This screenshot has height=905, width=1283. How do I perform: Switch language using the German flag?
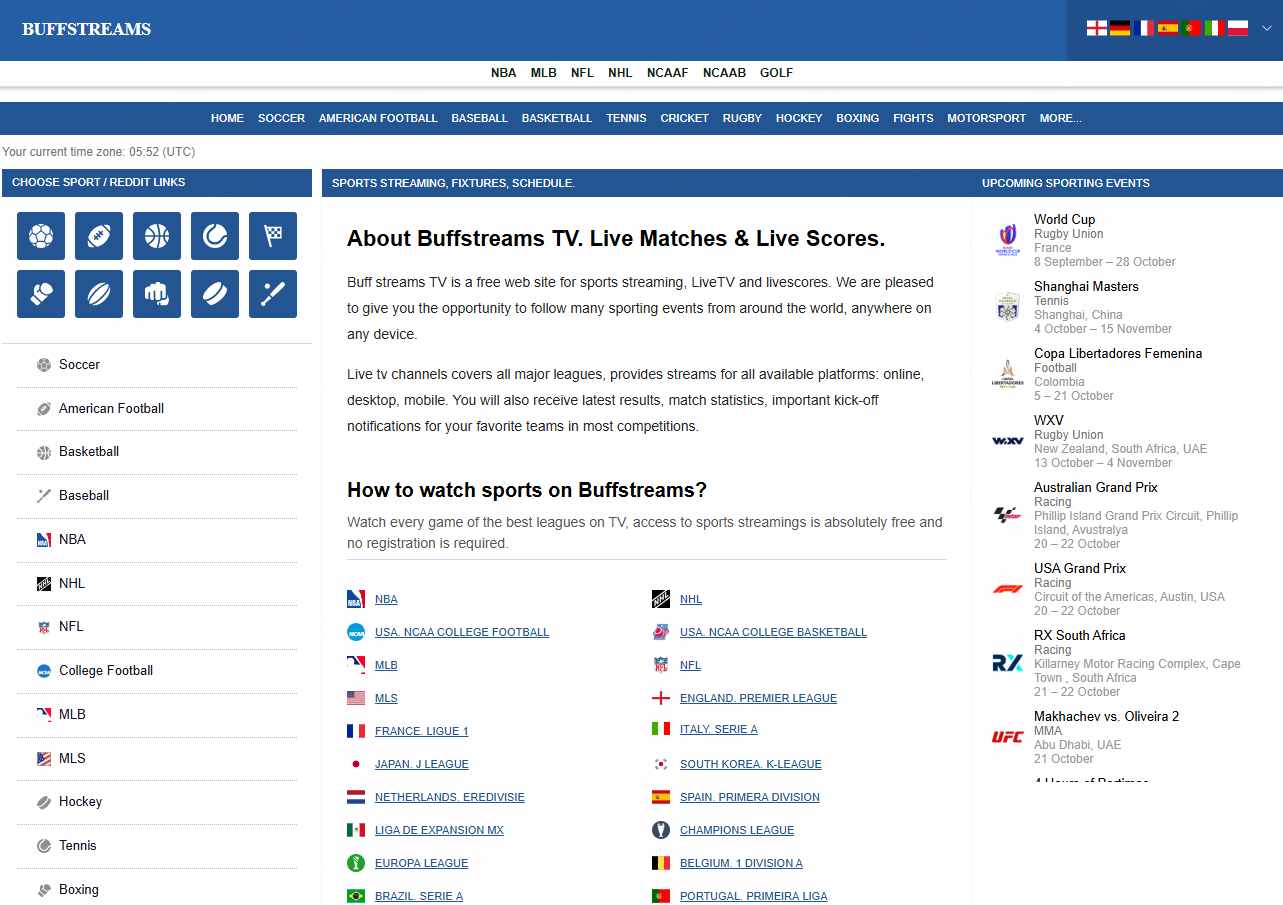(1120, 28)
